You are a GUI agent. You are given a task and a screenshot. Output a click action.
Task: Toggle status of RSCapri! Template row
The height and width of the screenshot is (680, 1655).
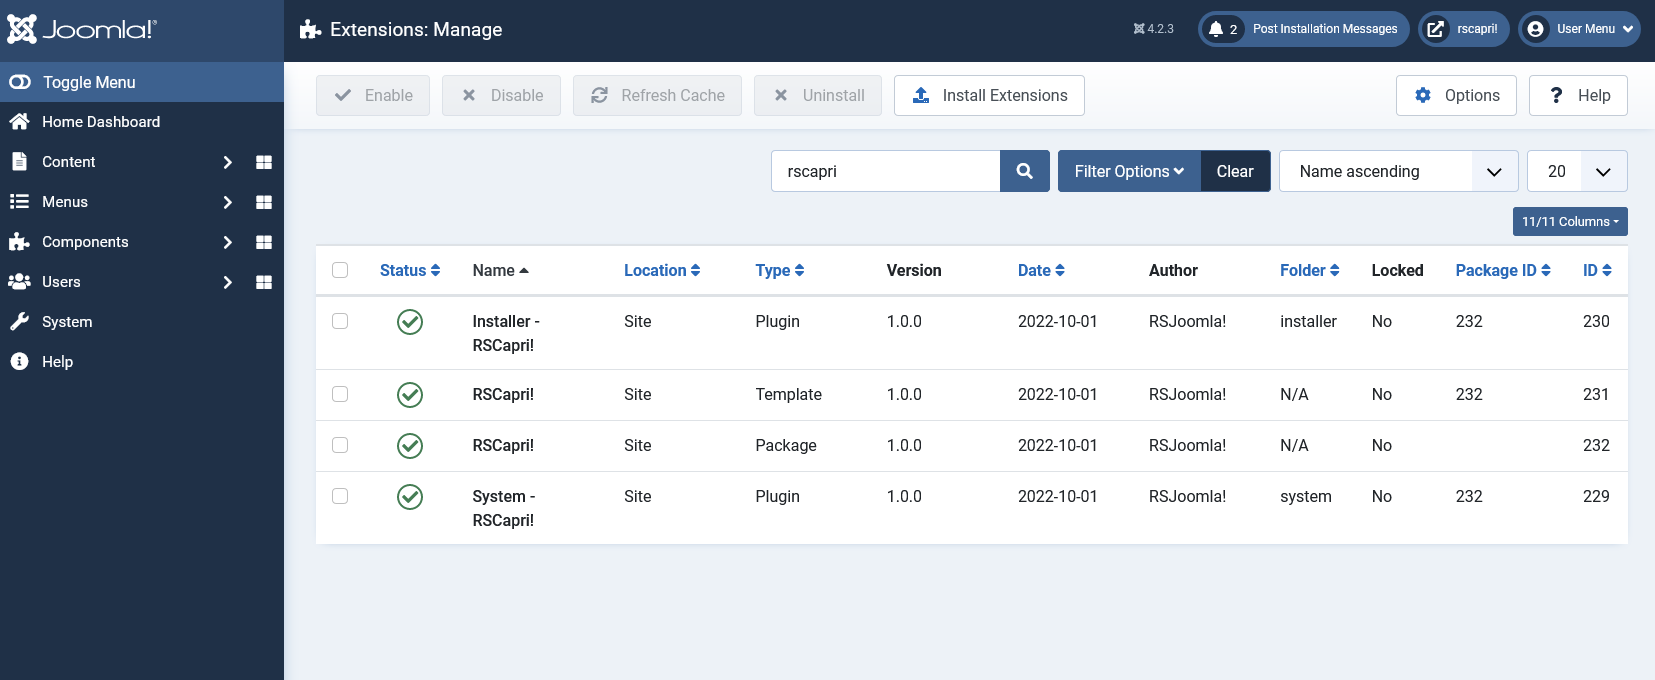pos(410,395)
